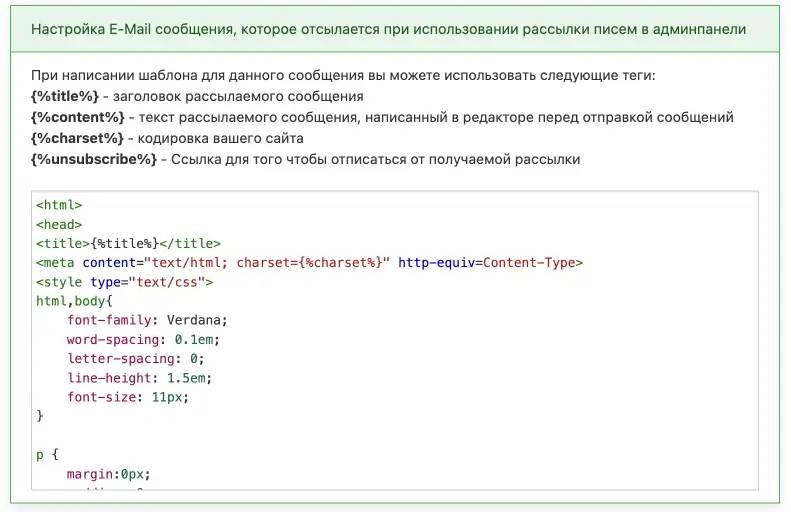Screen dimensions: 791x512
Task: Click the <title> tag line in the editor
Action: click(128, 243)
